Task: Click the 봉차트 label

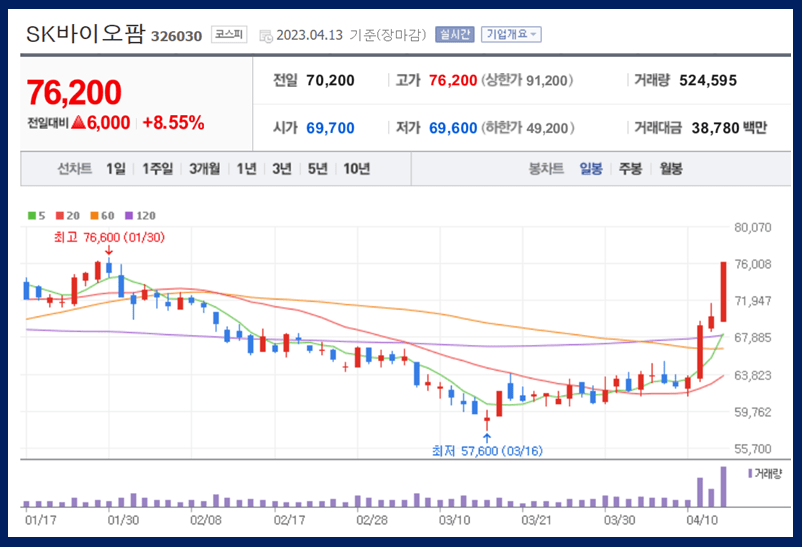Action: click(546, 168)
